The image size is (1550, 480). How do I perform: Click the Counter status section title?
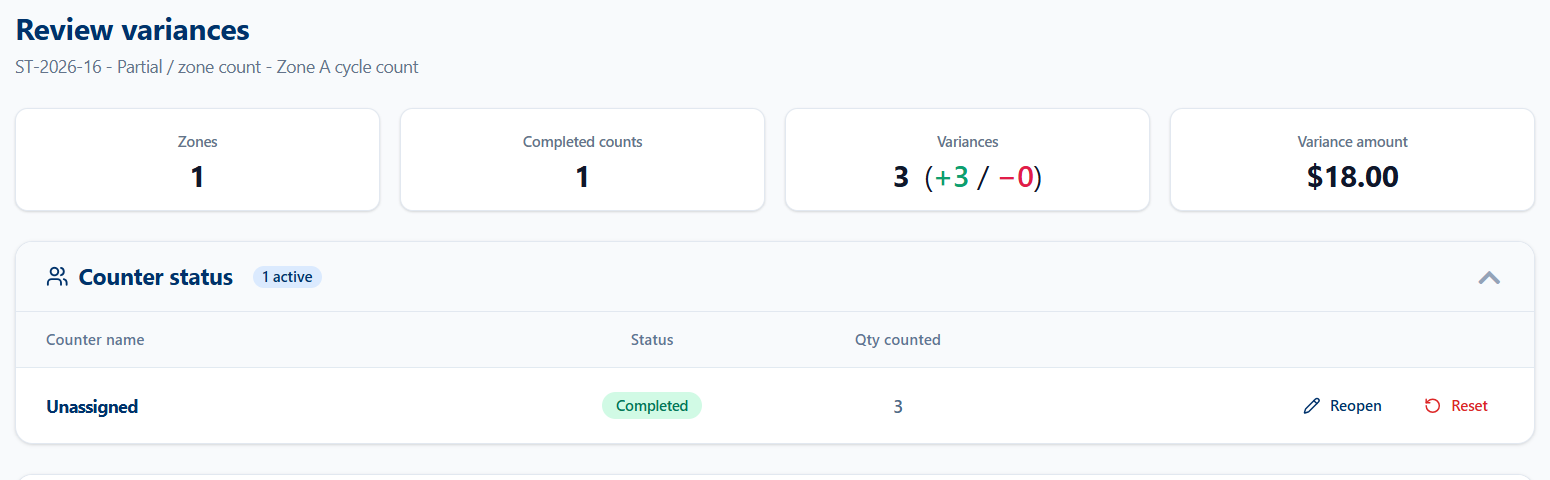[156, 277]
